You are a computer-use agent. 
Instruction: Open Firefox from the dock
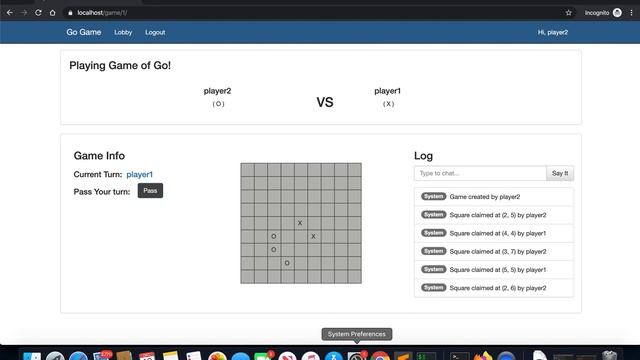483,355
